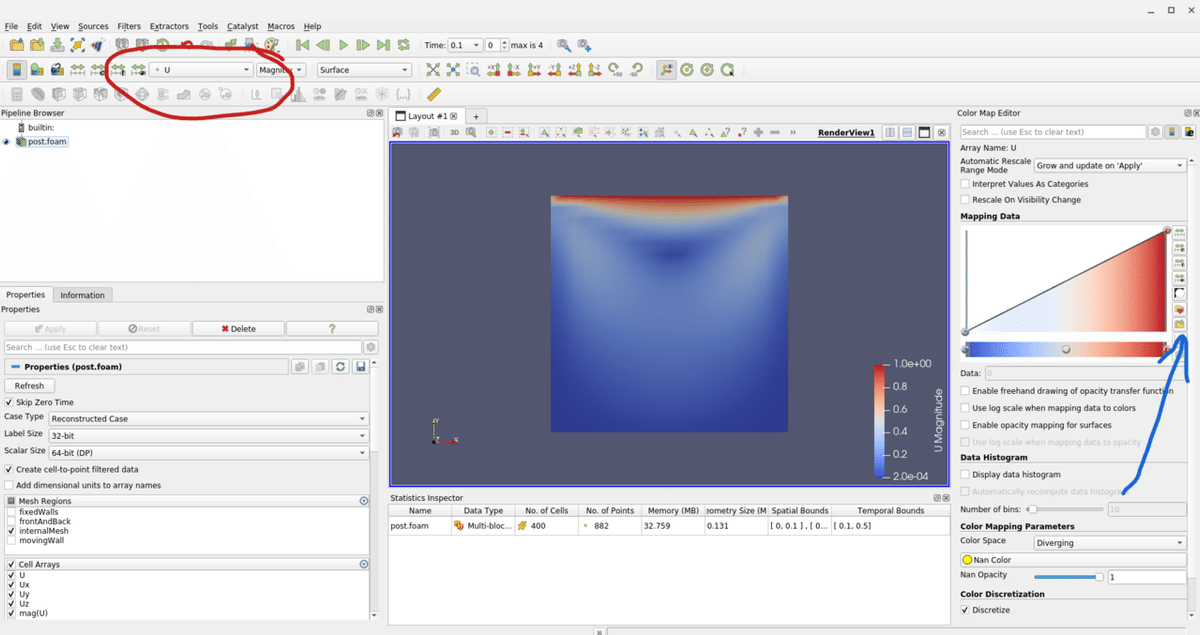Click the Play animation button
This screenshot has height=635, width=1200.
coord(343,45)
